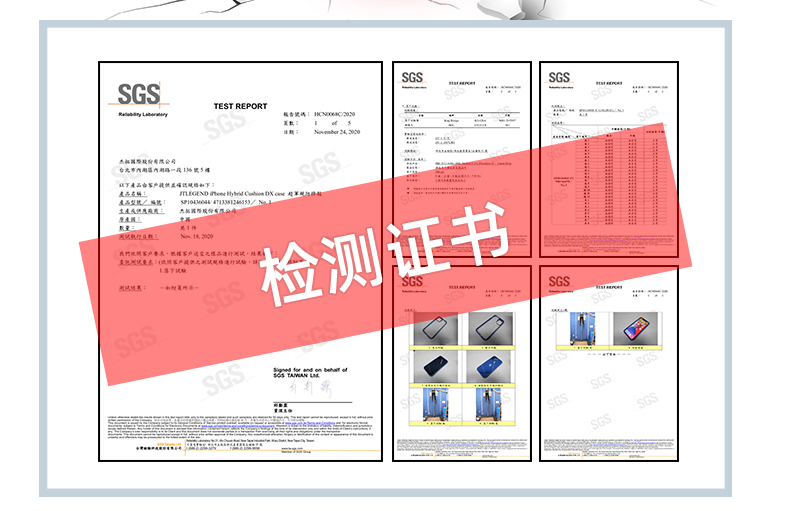Click the SGS logo on the top-right report page
This screenshot has width=790, height=511.
coord(559,78)
